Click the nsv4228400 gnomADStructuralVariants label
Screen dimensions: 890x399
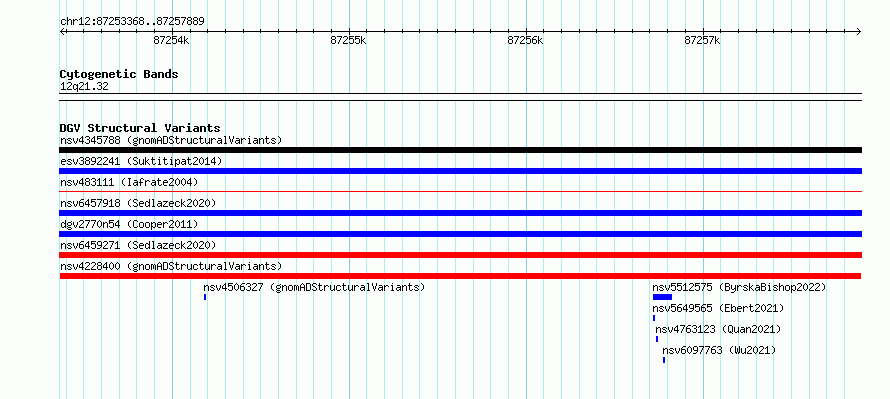[171, 266]
